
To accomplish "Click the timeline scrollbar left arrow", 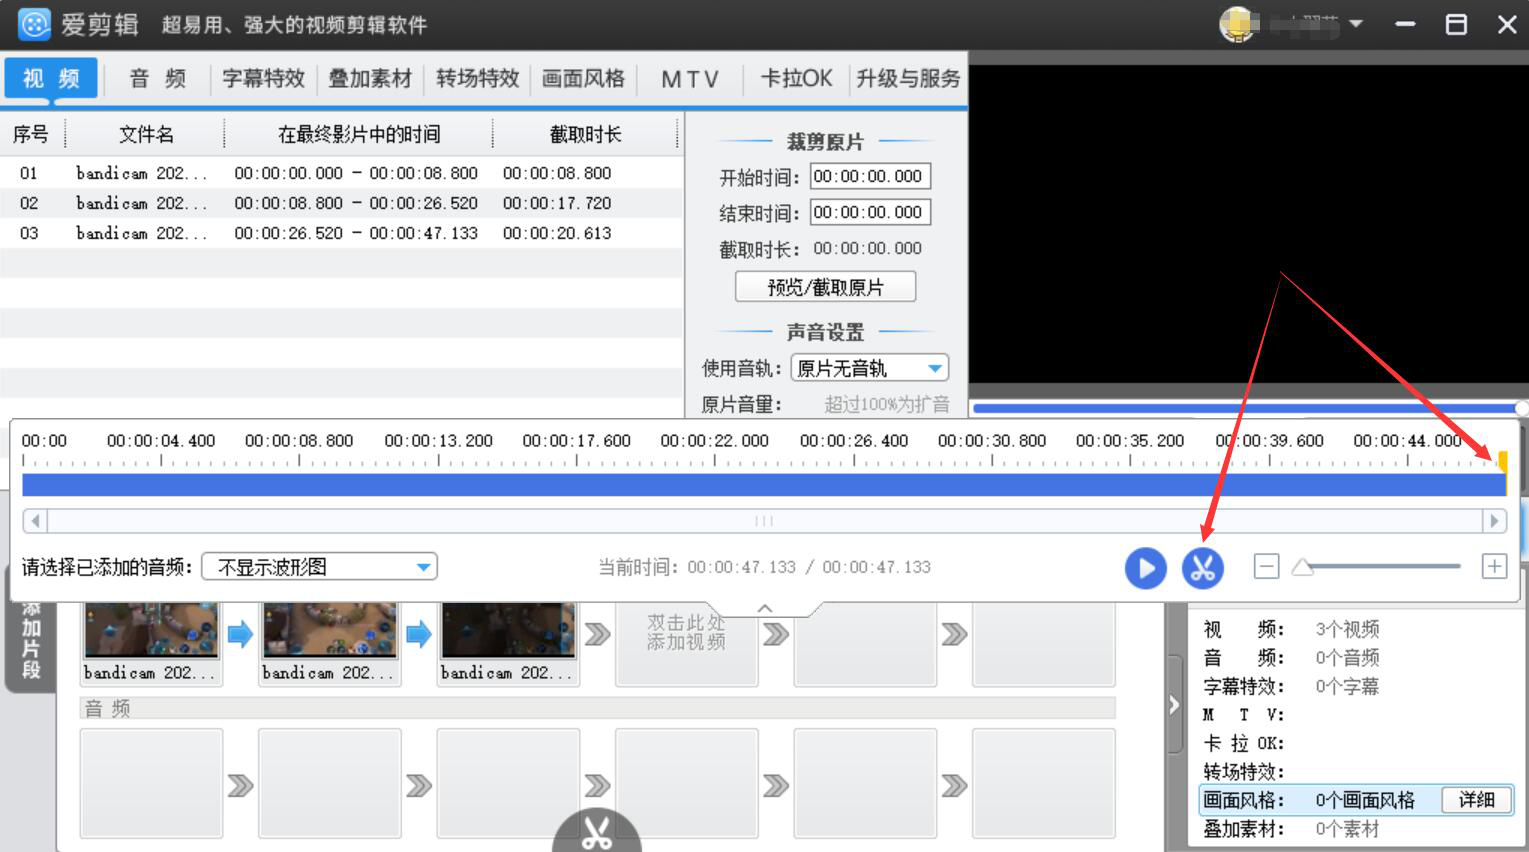I will point(35,521).
